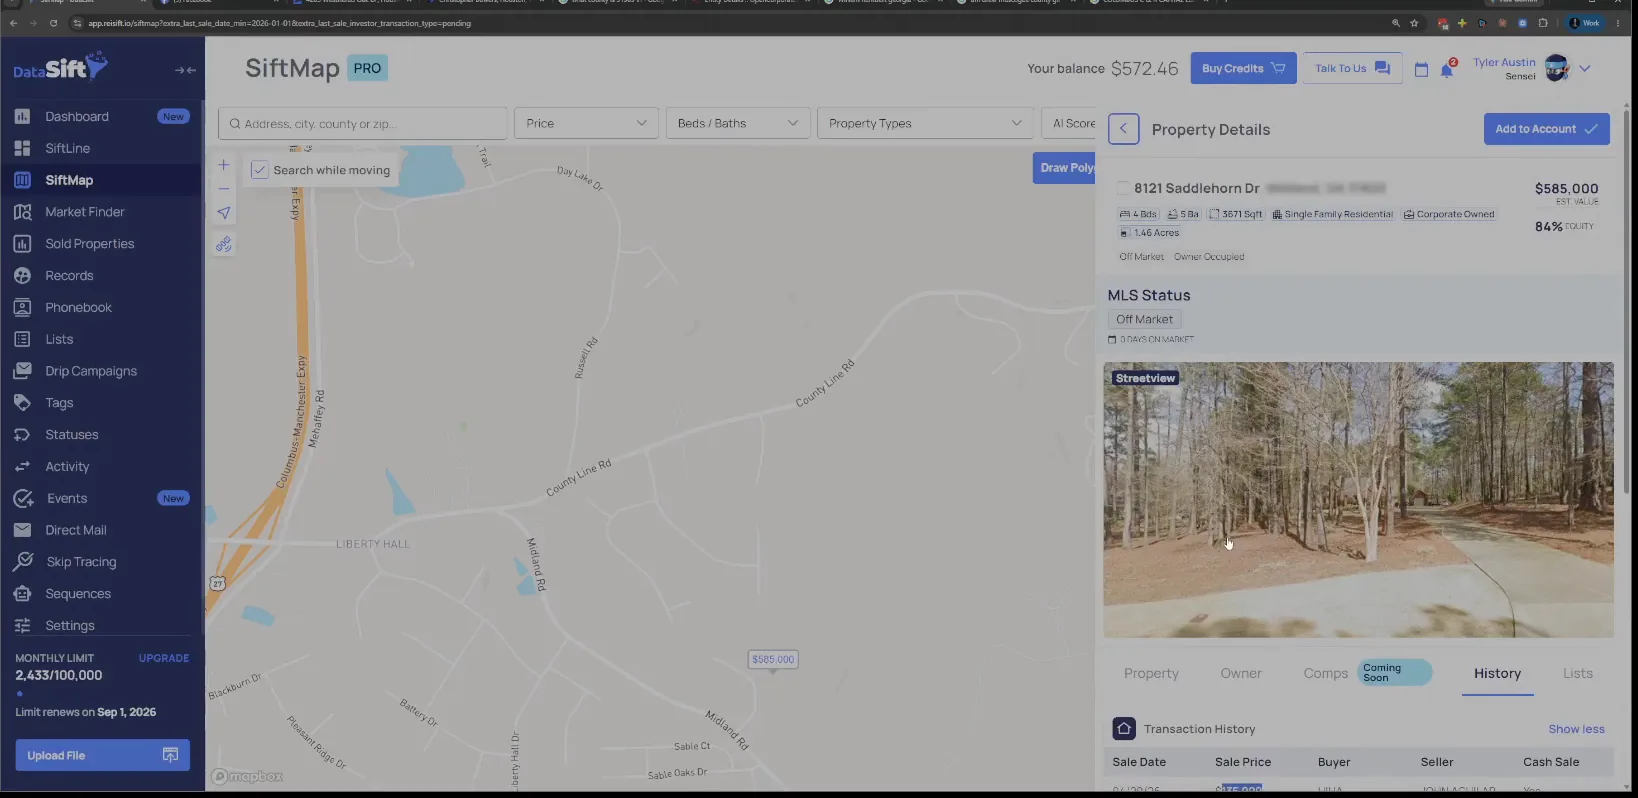Collapse the sidebar with the arrow icon
Image resolution: width=1638 pixels, height=798 pixels.
(185, 70)
